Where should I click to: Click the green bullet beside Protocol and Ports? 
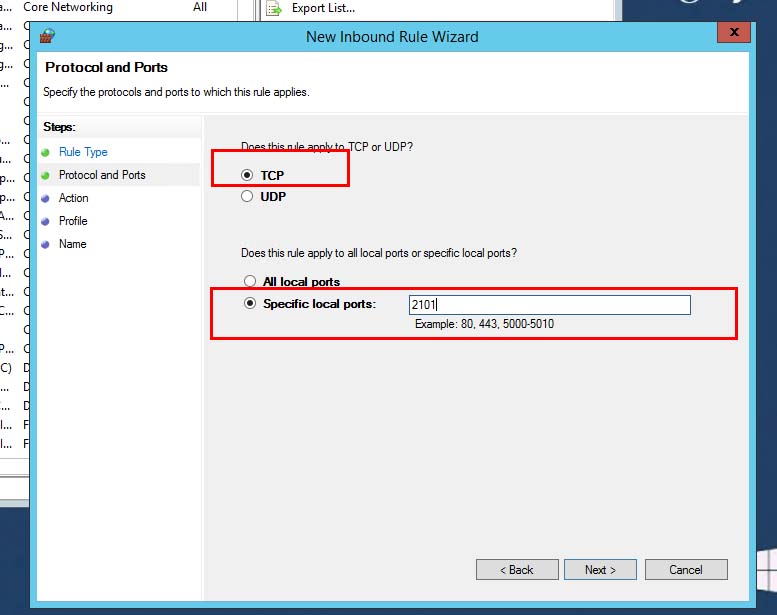(x=46, y=175)
